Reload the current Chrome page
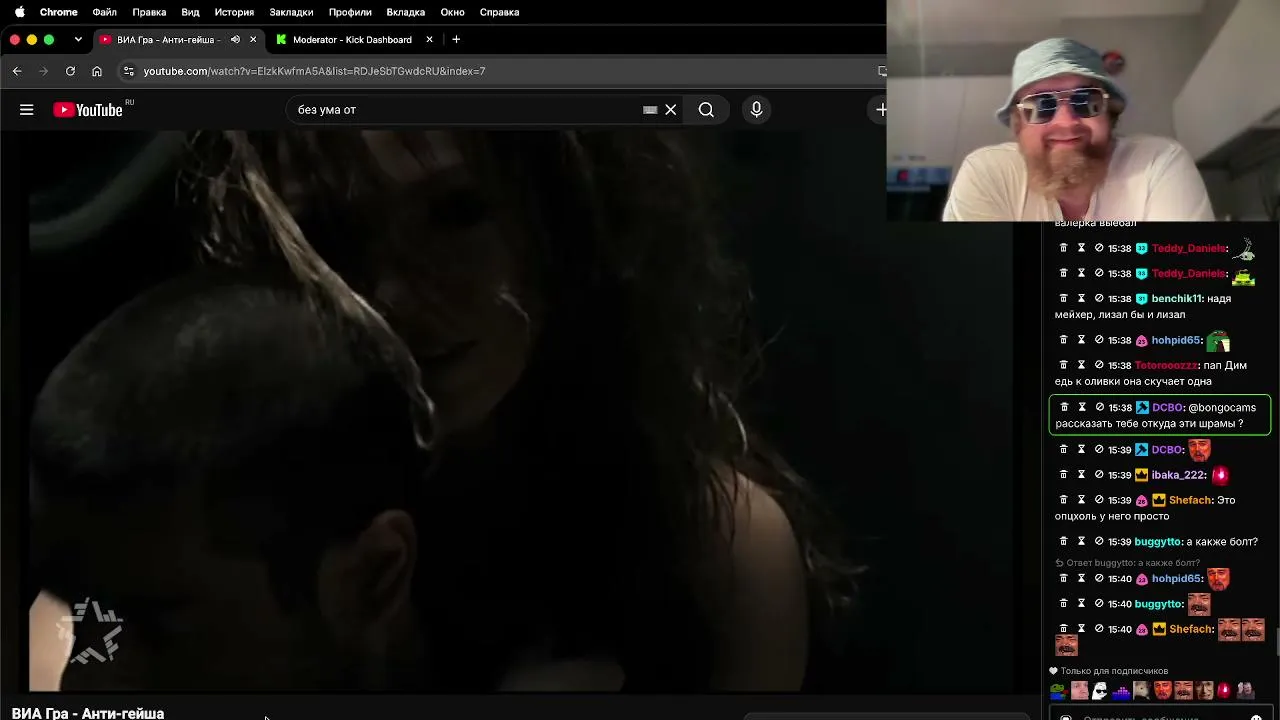 click(x=70, y=71)
